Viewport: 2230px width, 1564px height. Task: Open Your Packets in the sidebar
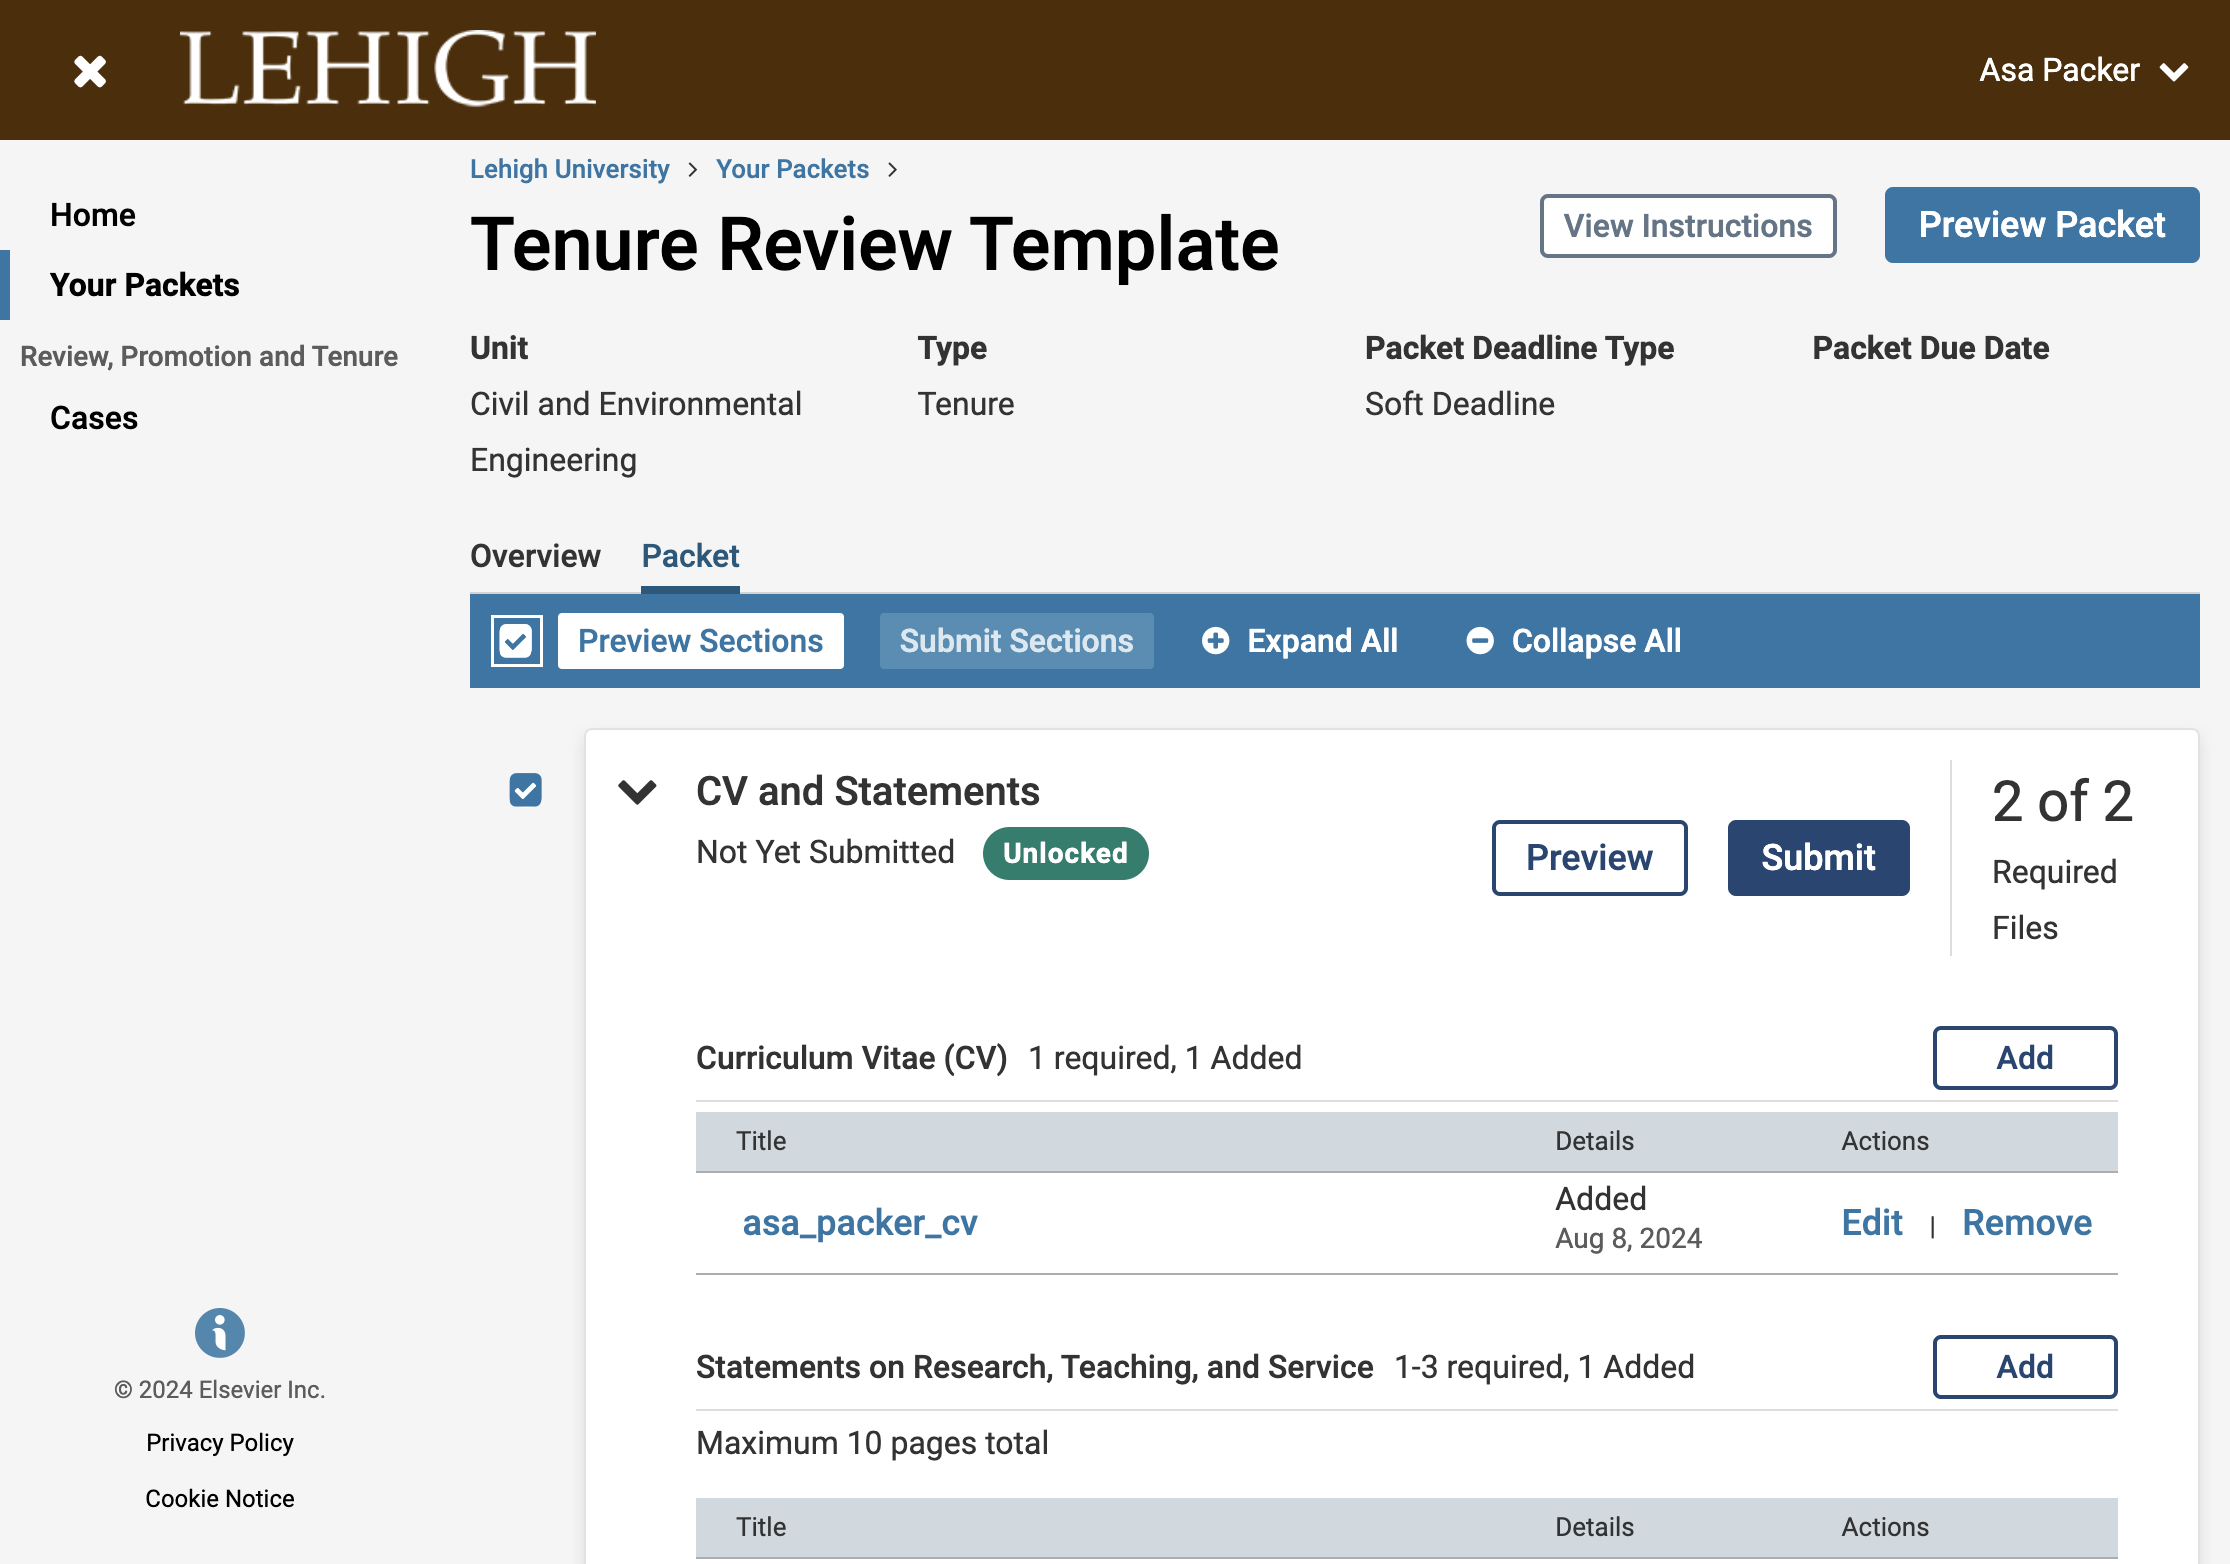(145, 285)
